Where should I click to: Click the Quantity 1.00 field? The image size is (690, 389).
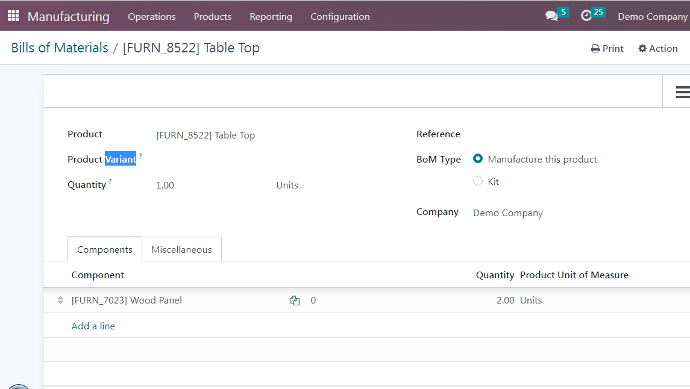click(211, 185)
